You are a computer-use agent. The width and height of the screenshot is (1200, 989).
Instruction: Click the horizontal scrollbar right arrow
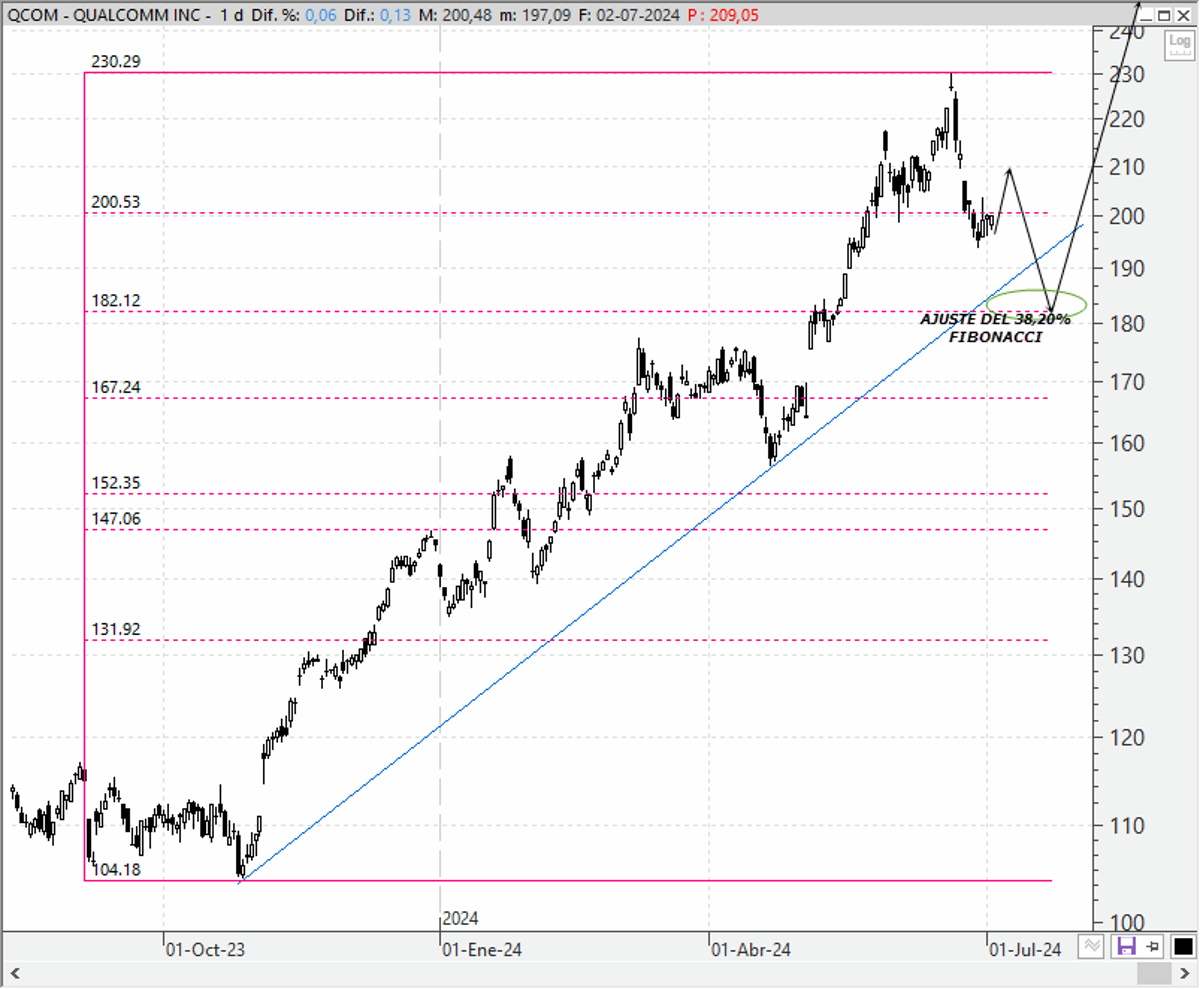(1185, 973)
